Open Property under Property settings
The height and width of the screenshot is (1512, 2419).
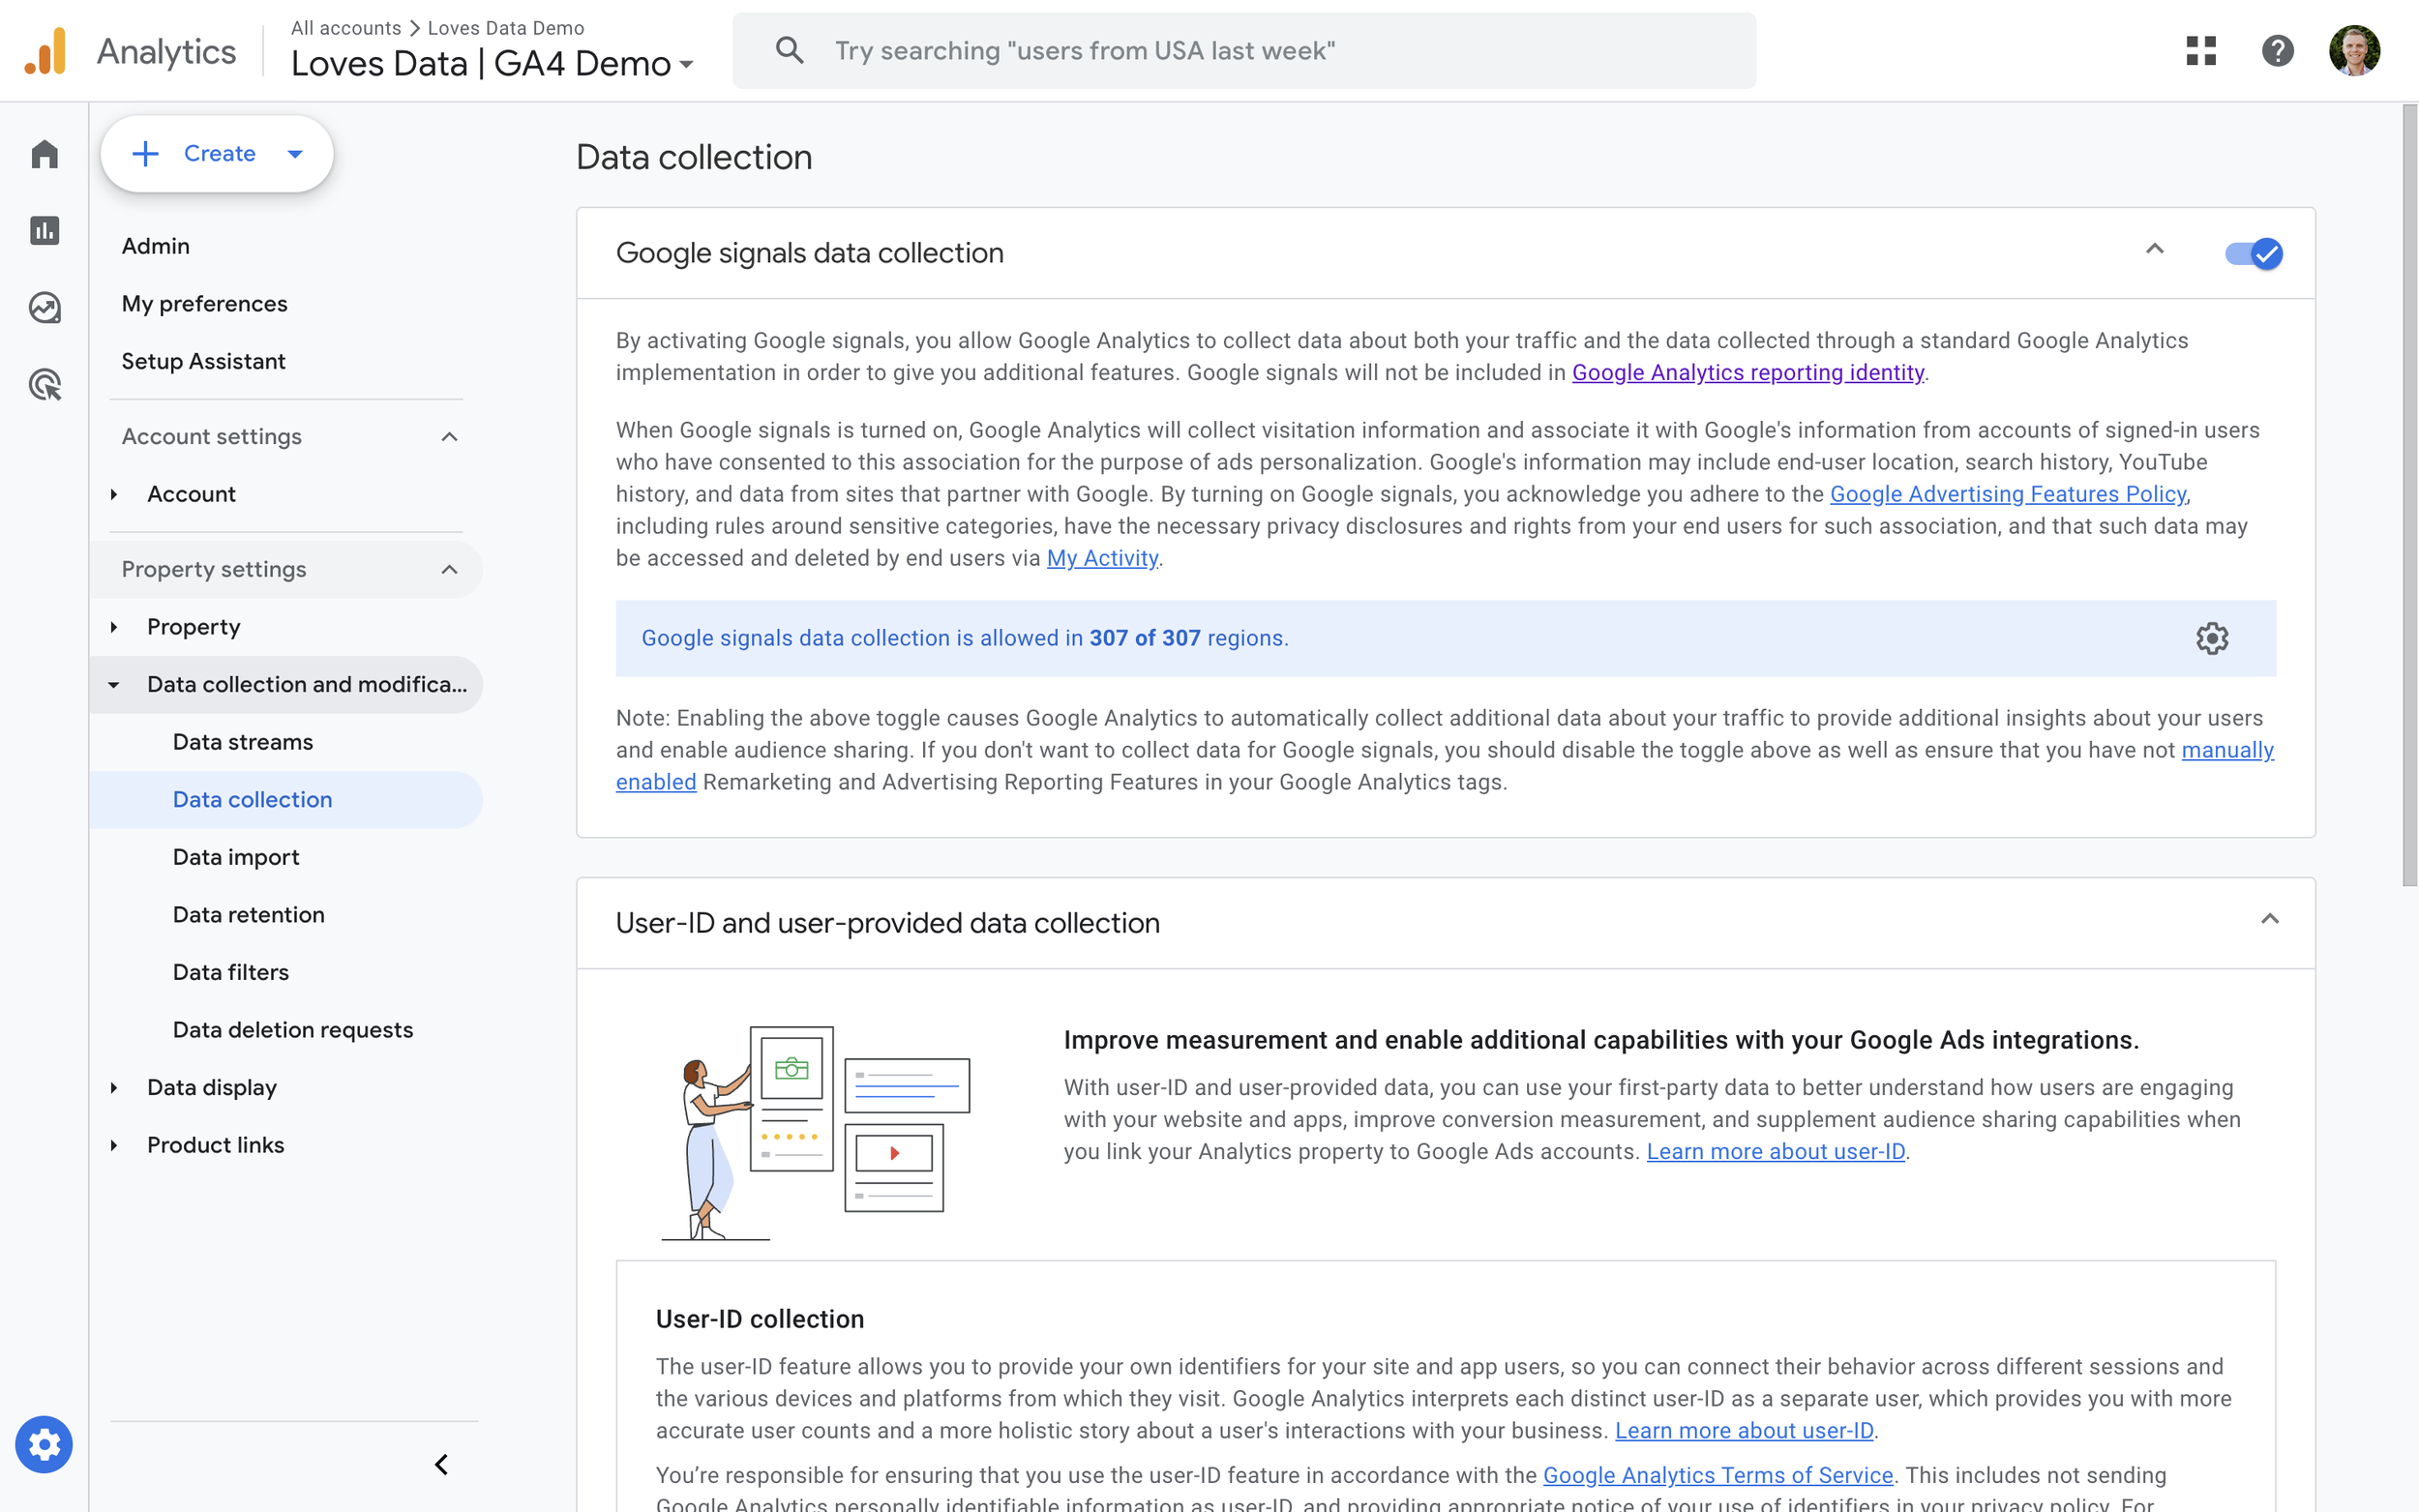[194, 627]
